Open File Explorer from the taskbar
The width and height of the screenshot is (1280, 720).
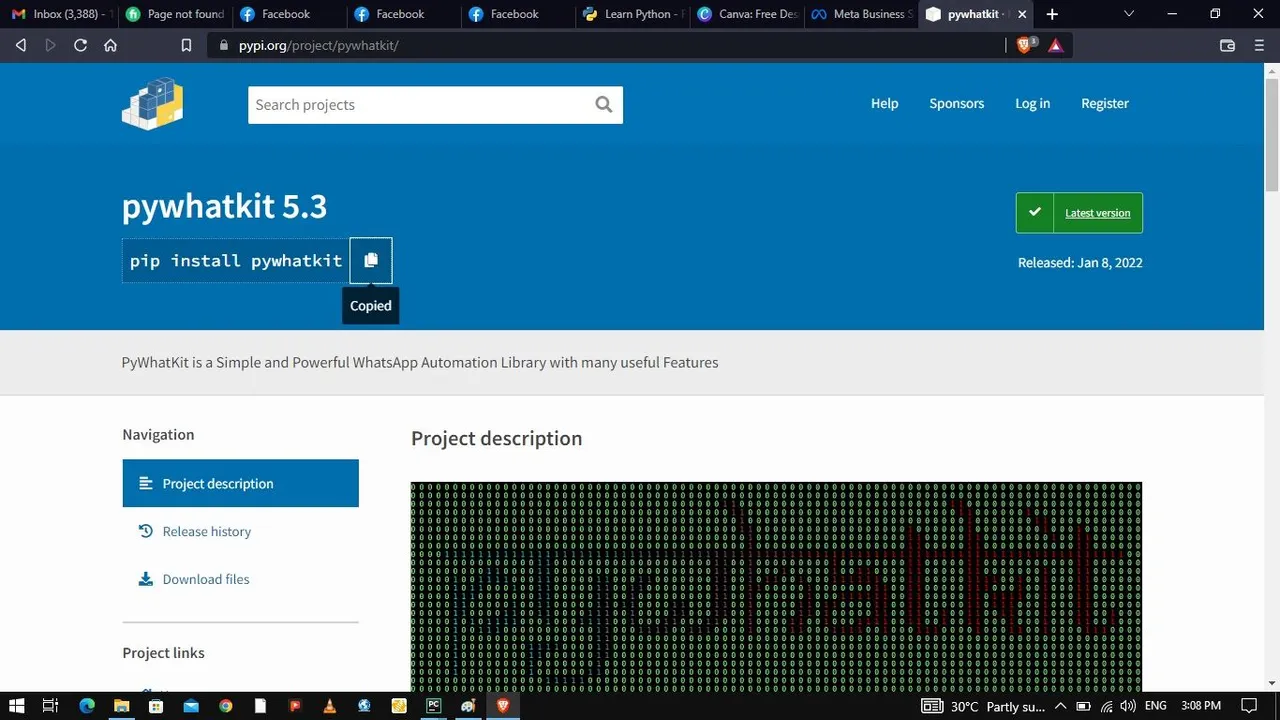click(121, 706)
